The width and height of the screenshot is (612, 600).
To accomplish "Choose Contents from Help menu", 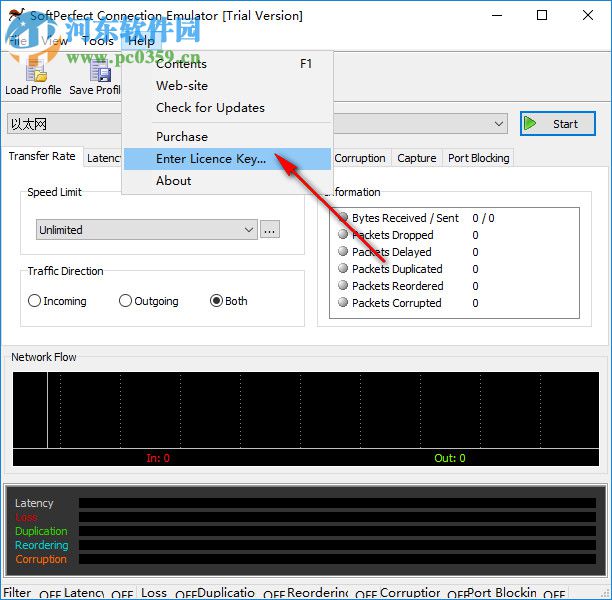I will (x=227, y=64).
